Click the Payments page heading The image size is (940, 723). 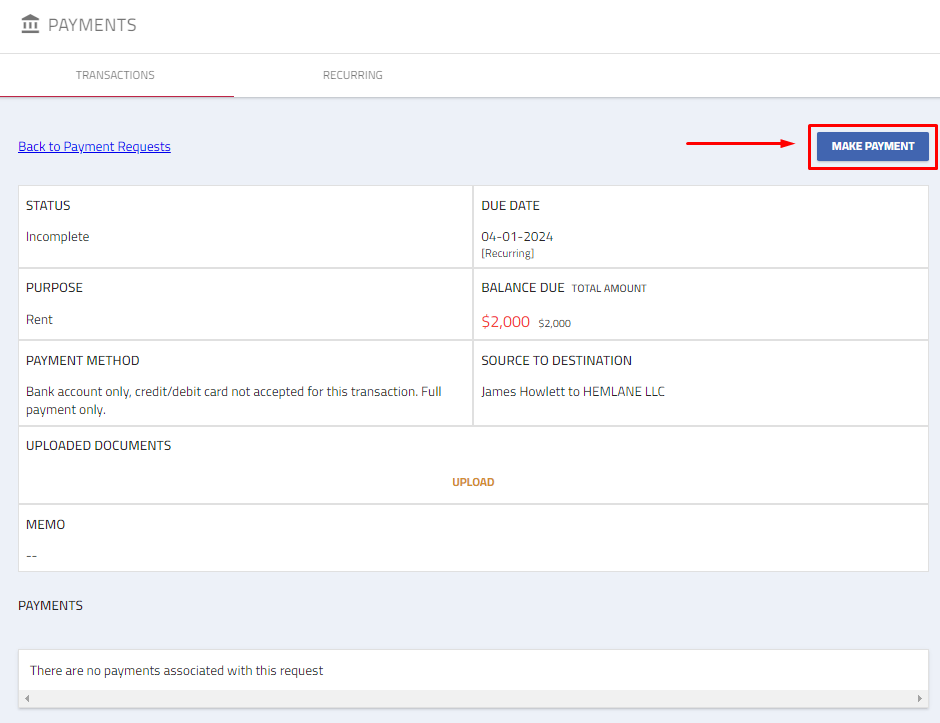[92, 25]
